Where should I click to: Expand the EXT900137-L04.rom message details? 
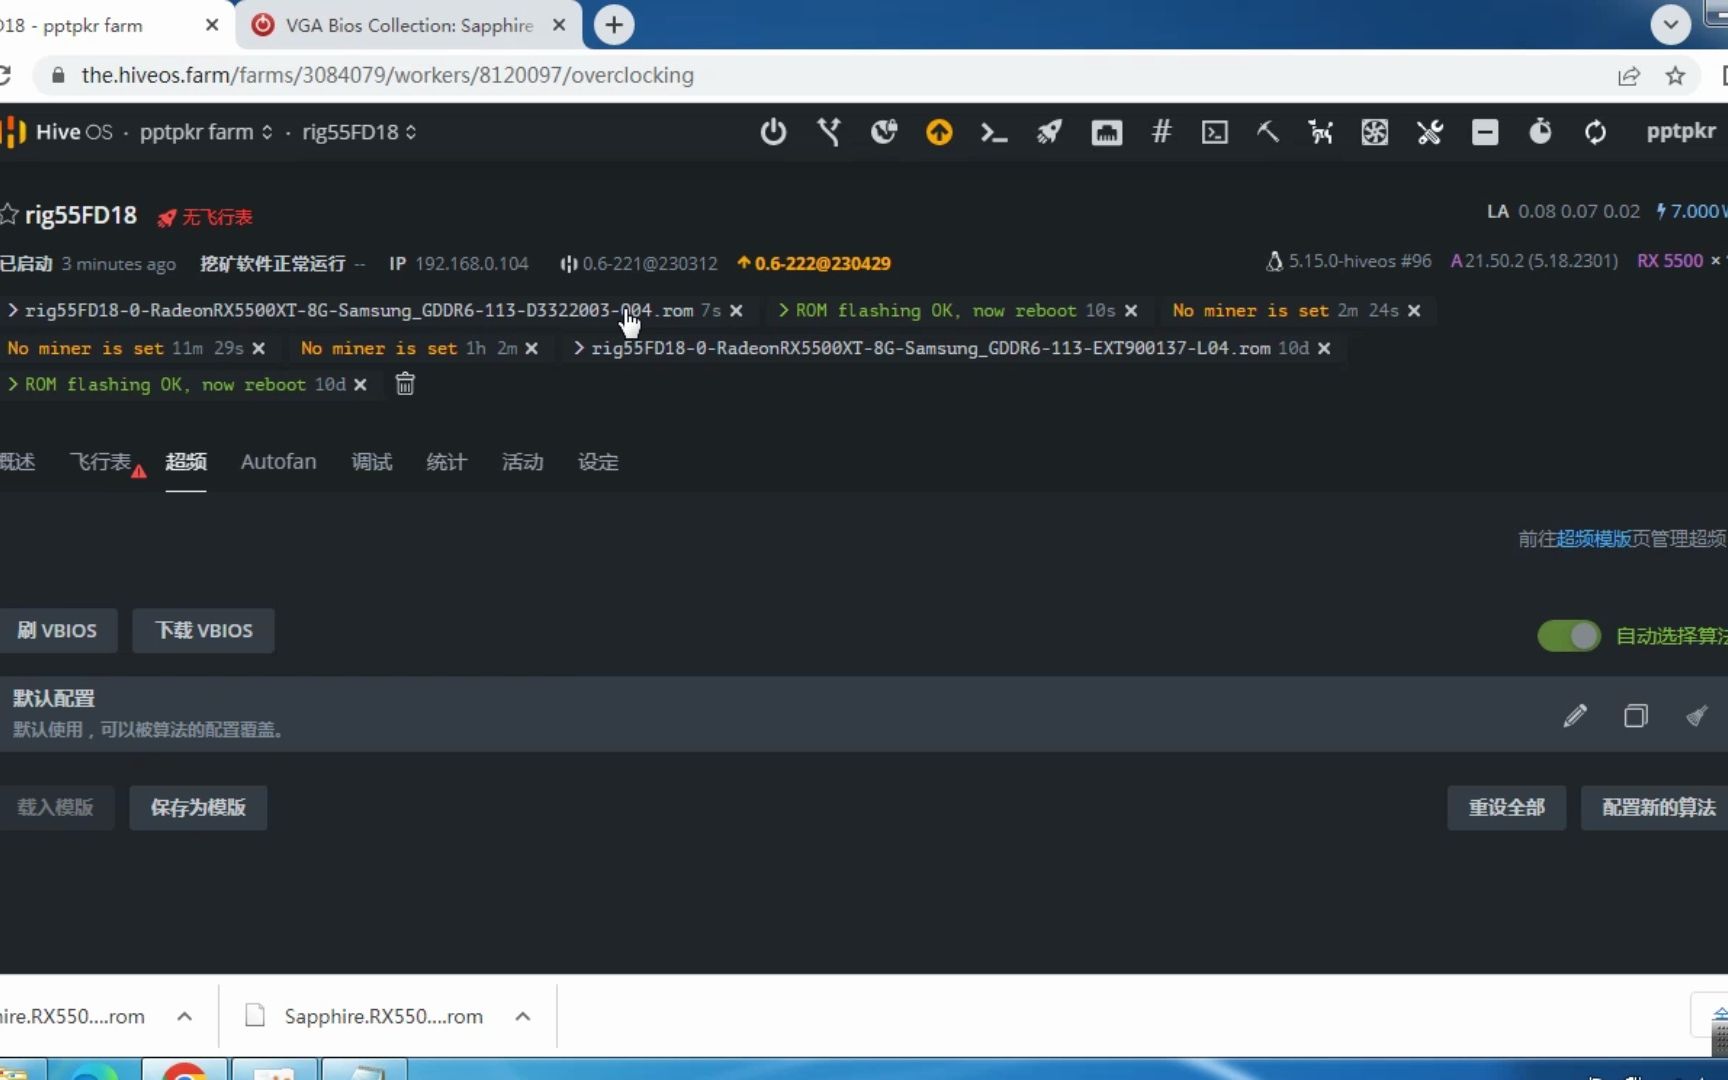(579, 348)
